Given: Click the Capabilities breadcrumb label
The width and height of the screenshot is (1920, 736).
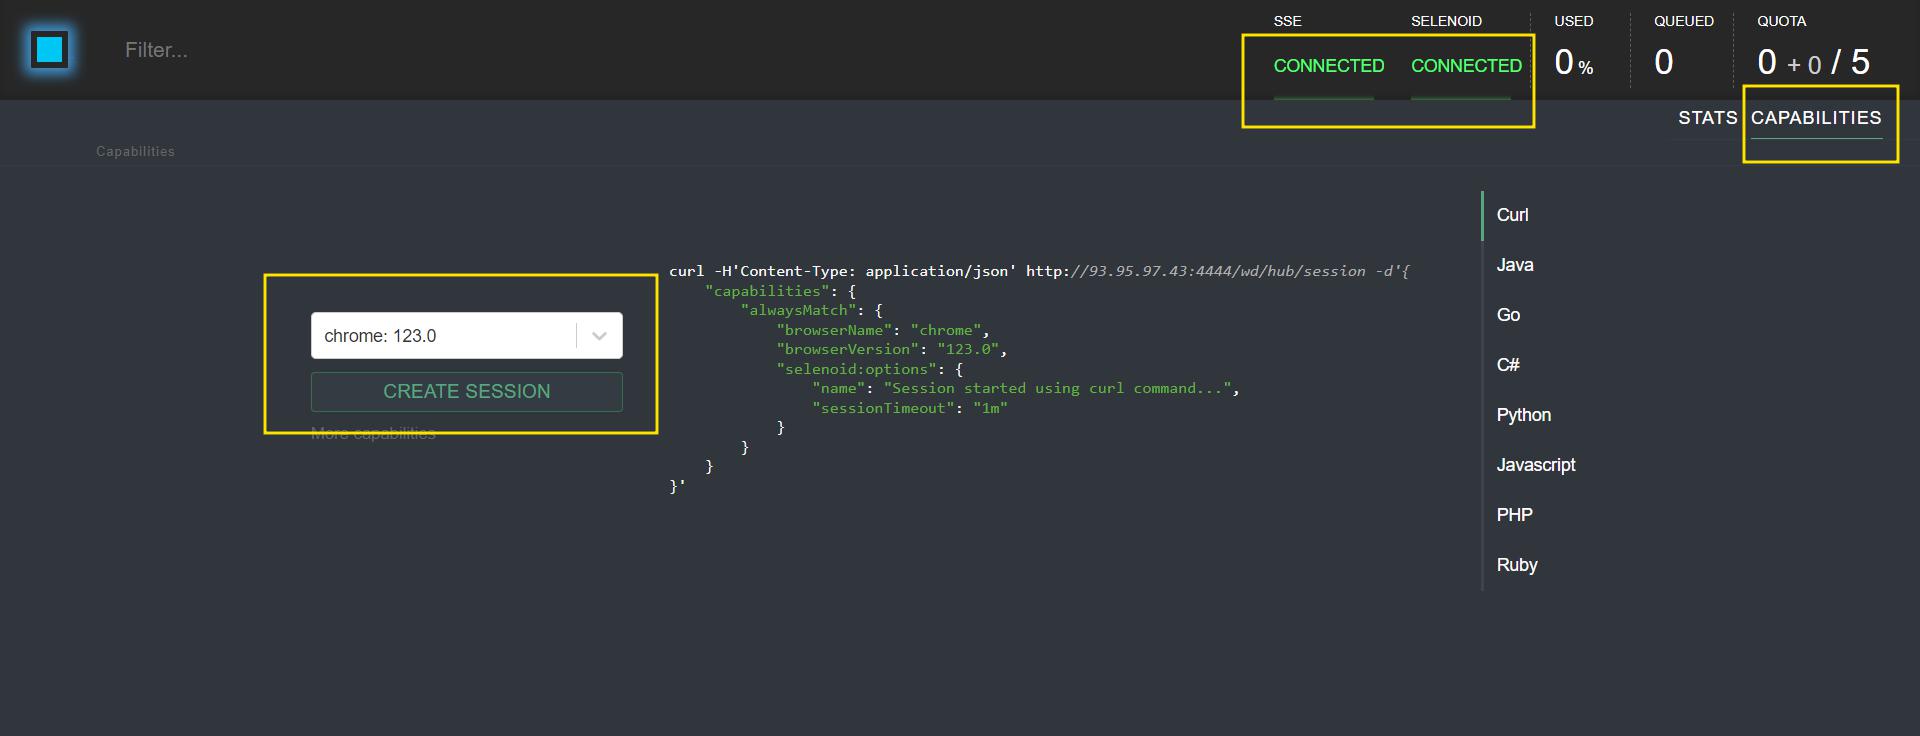Looking at the screenshot, I should click(x=135, y=151).
